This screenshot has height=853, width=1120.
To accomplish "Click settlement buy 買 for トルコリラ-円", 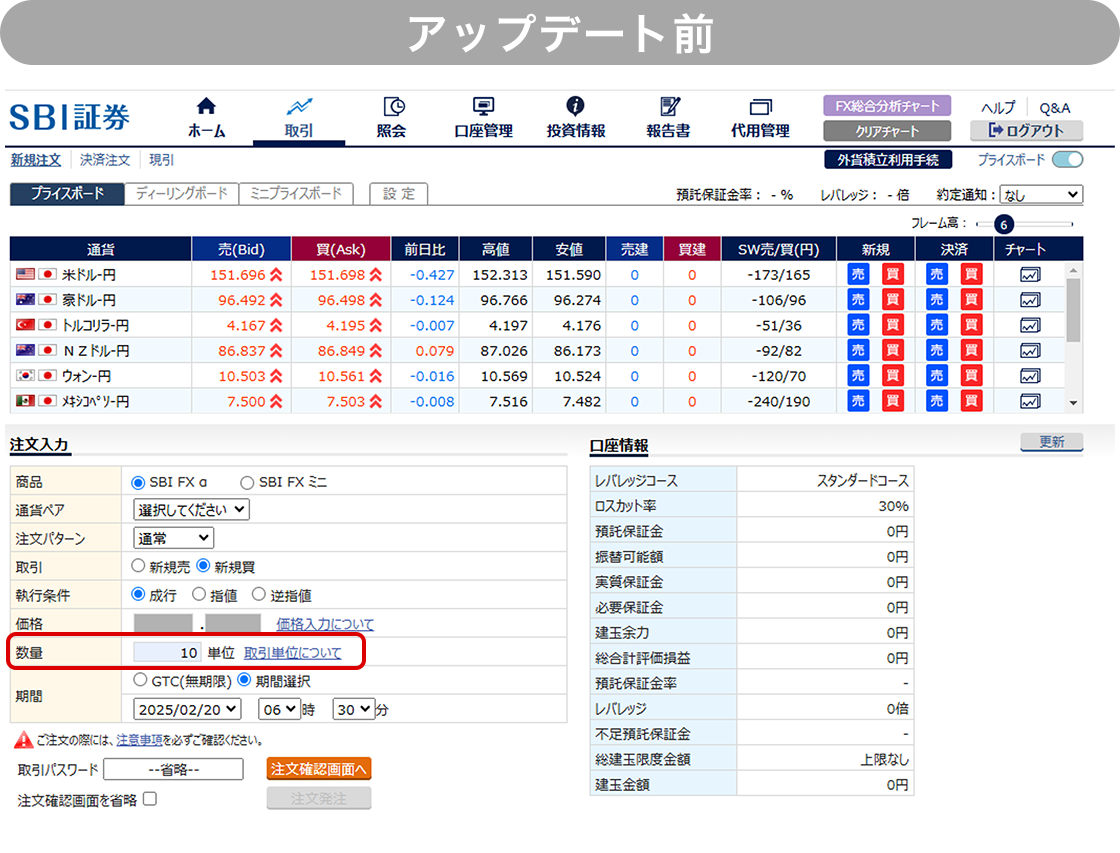I will [x=971, y=325].
